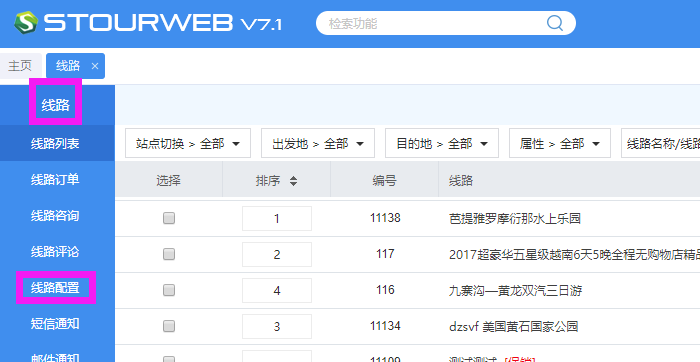This screenshot has width=700, height=362.
Task: Tick checkbox for route 11109
Action: [x=169, y=359]
